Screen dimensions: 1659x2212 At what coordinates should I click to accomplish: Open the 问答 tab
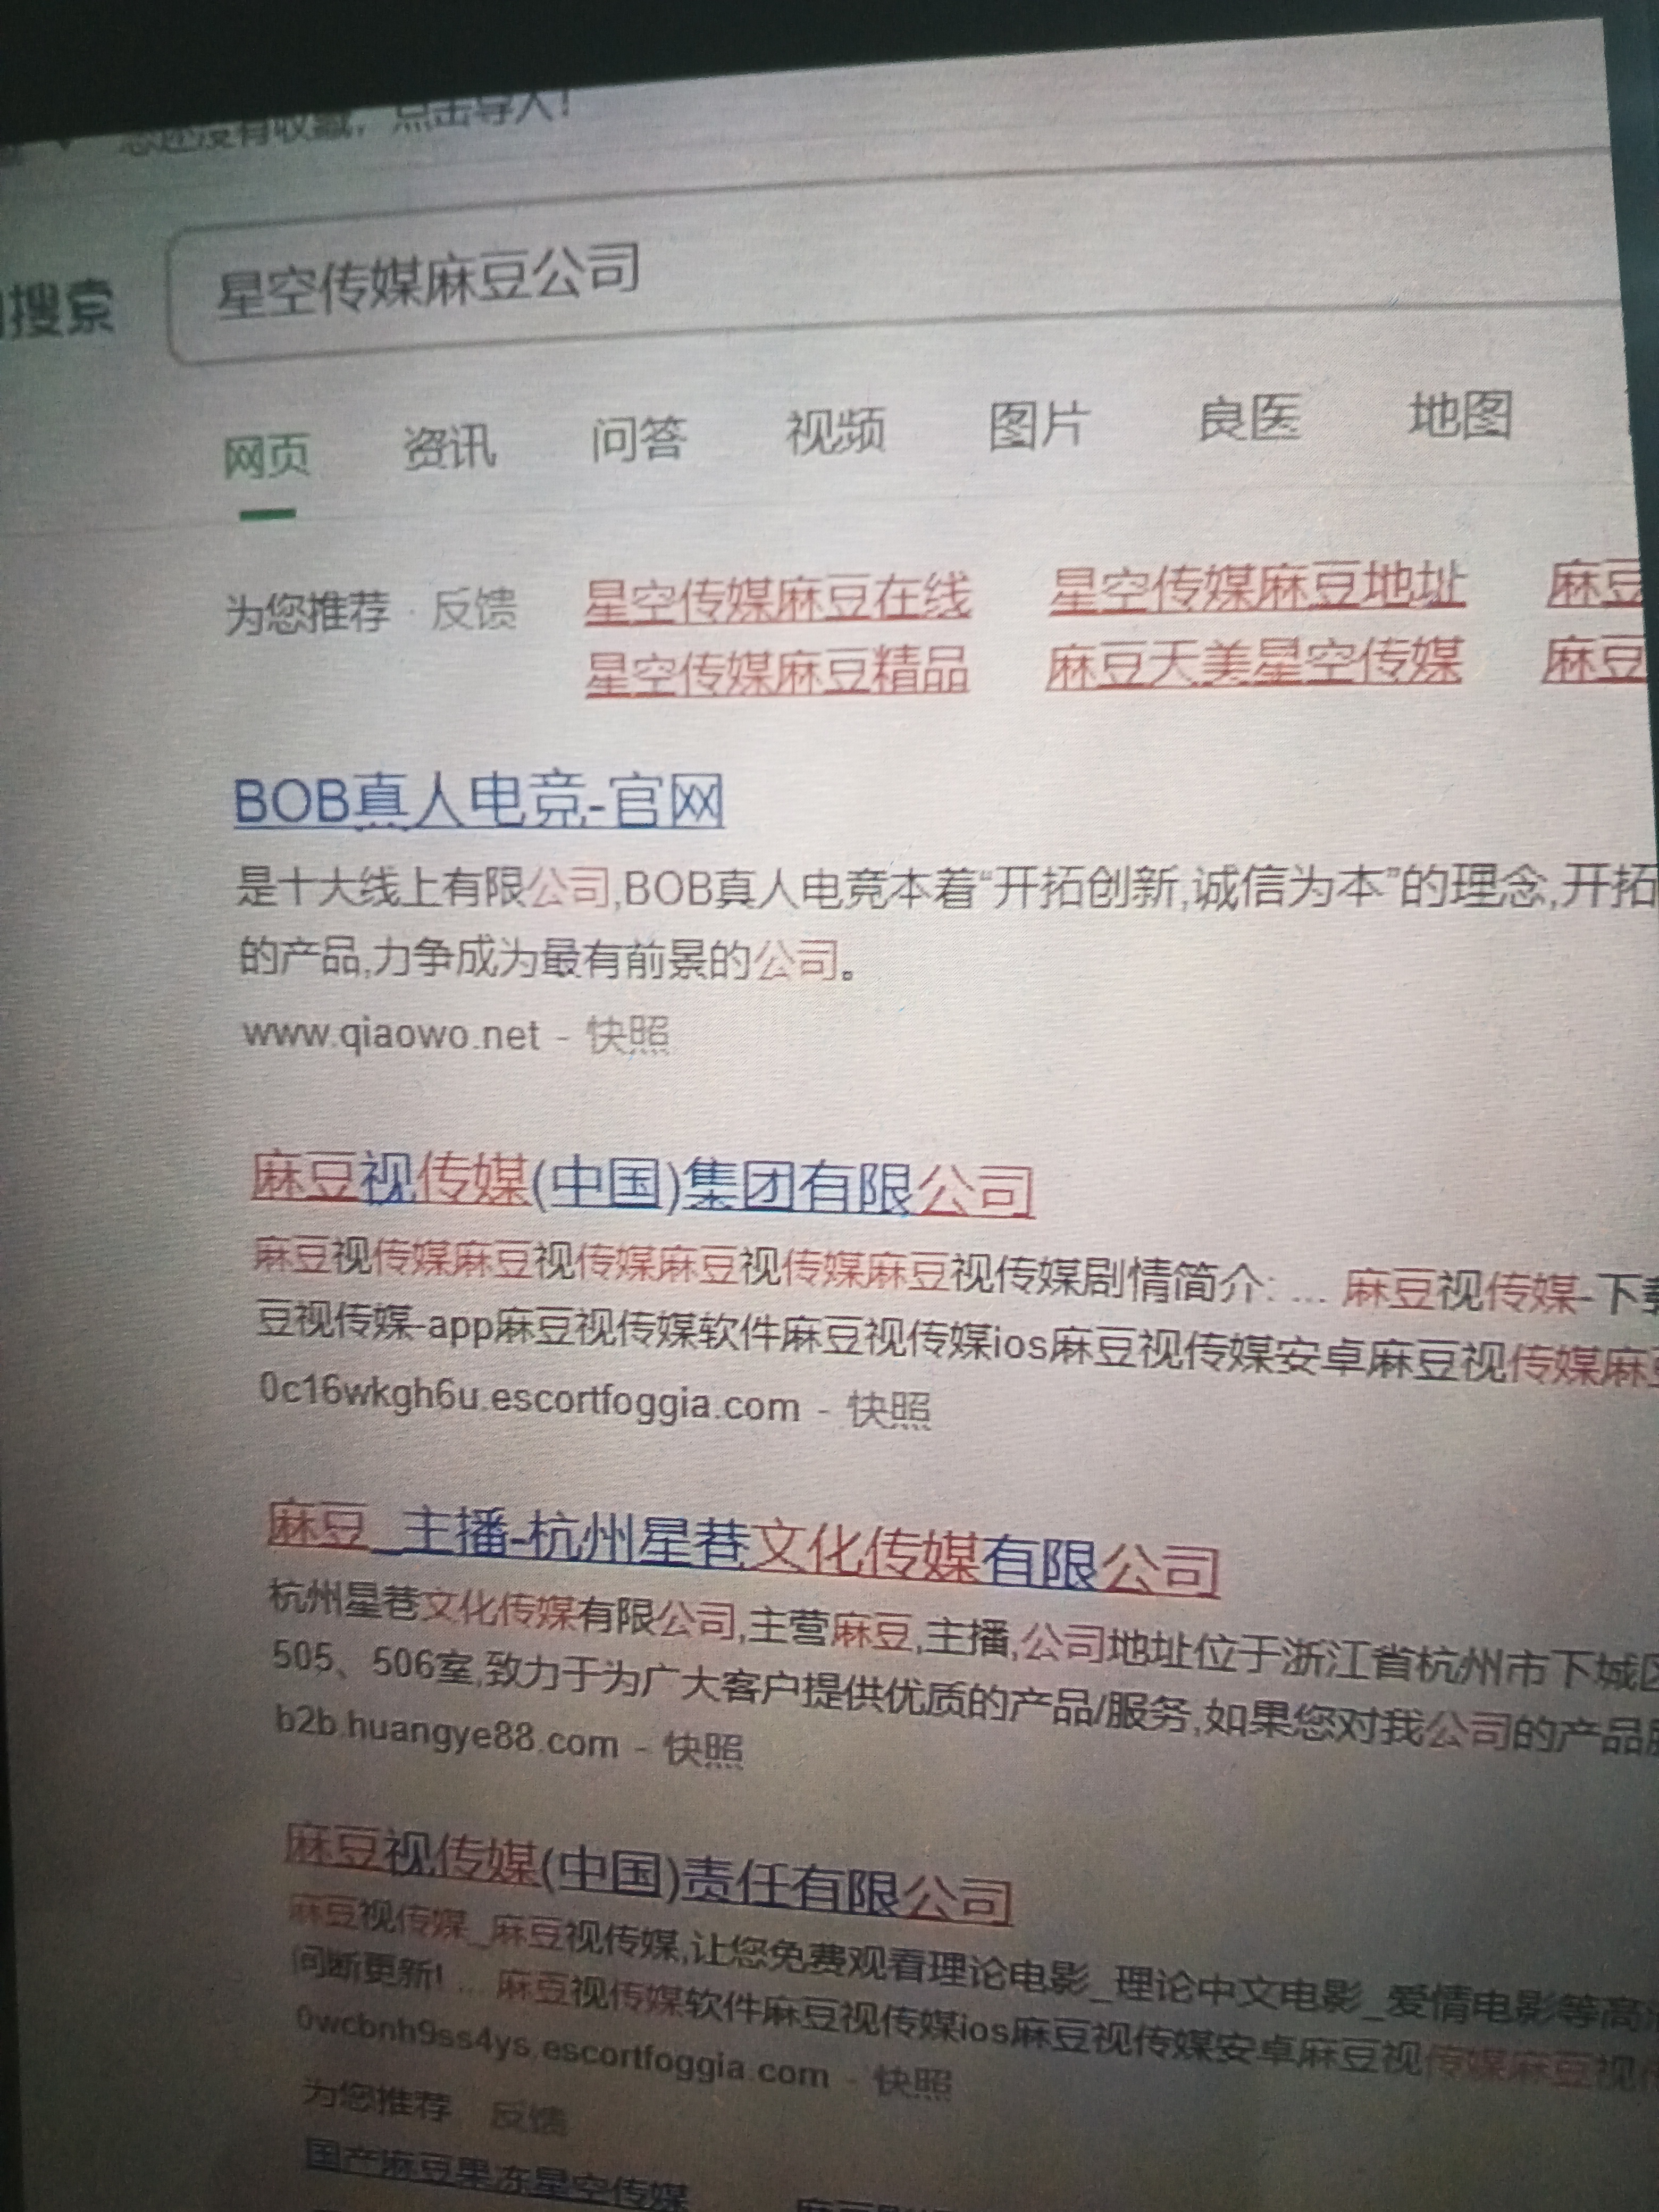(x=639, y=439)
